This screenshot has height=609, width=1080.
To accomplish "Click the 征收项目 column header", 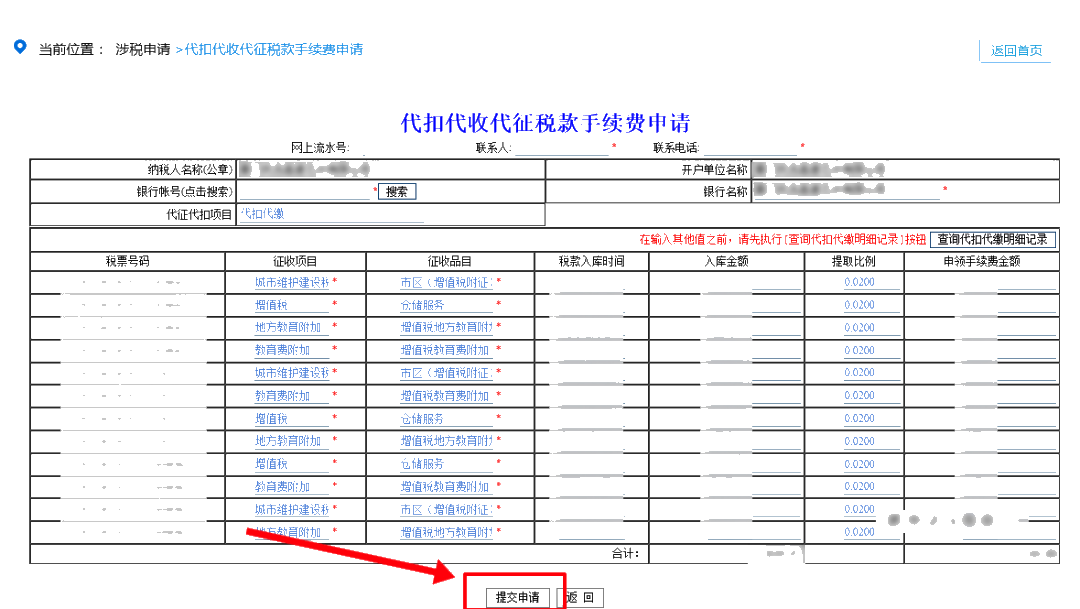I will [x=295, y=261].
